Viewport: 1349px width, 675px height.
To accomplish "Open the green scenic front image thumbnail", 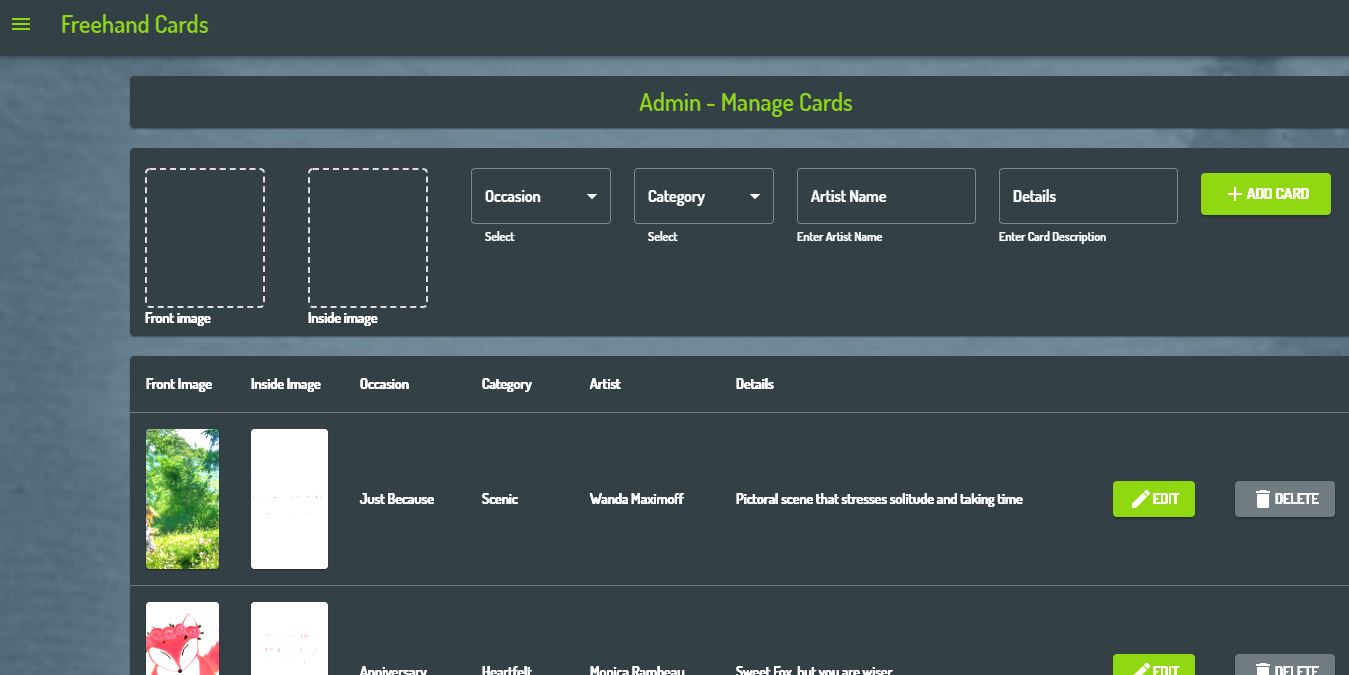I will pos(182,499).
